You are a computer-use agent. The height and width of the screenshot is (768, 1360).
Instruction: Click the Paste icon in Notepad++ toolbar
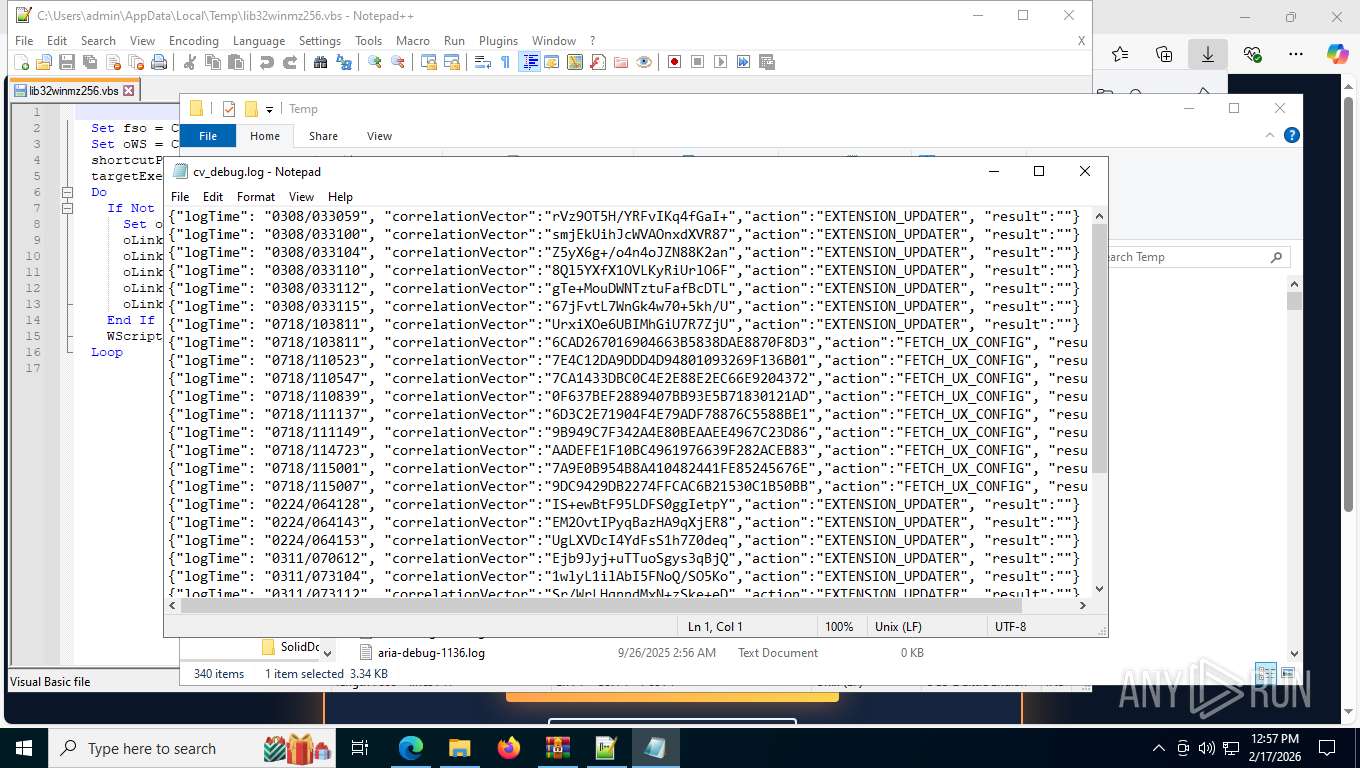pyautogui.click(x=236, y=62)
